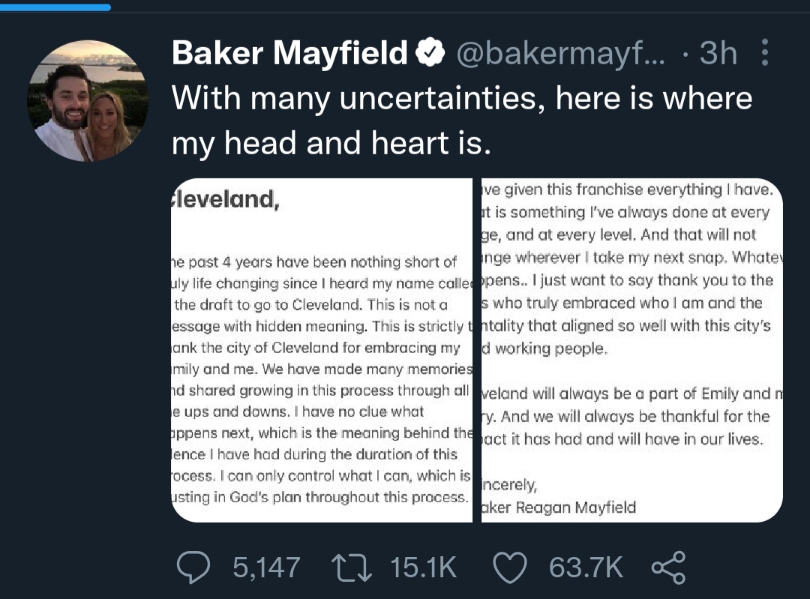Click the "Sincerely," closing in the letter

pos(510,486)
